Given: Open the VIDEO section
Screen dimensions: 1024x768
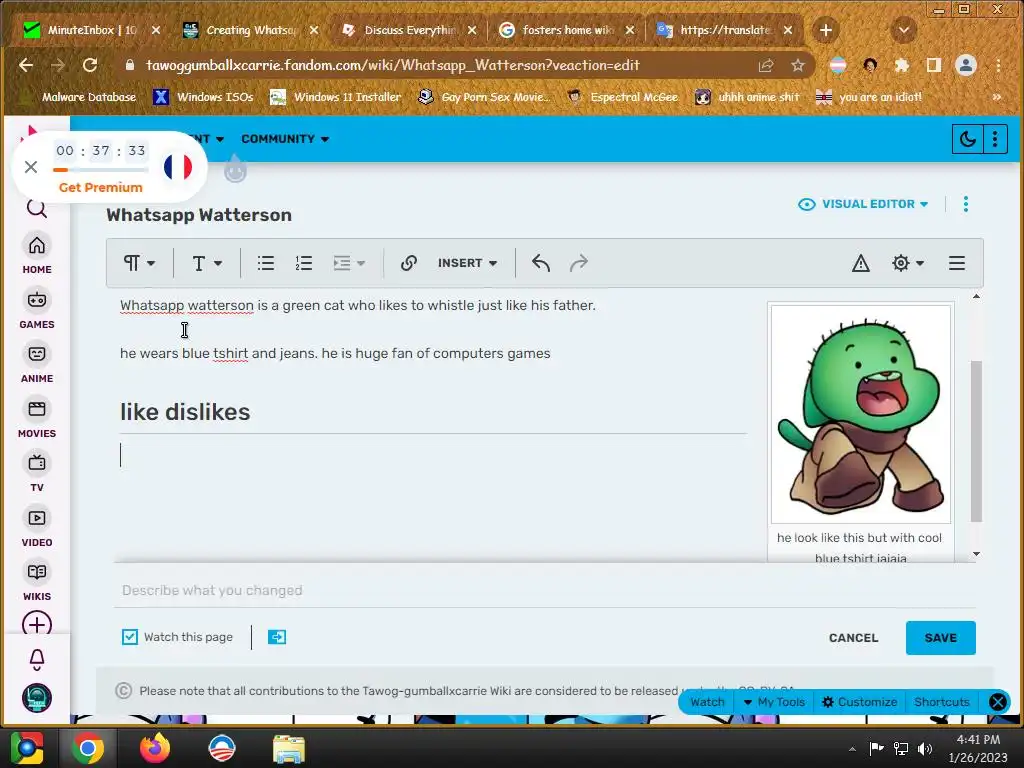Looking at the screenshot, I should click(37, 528).
